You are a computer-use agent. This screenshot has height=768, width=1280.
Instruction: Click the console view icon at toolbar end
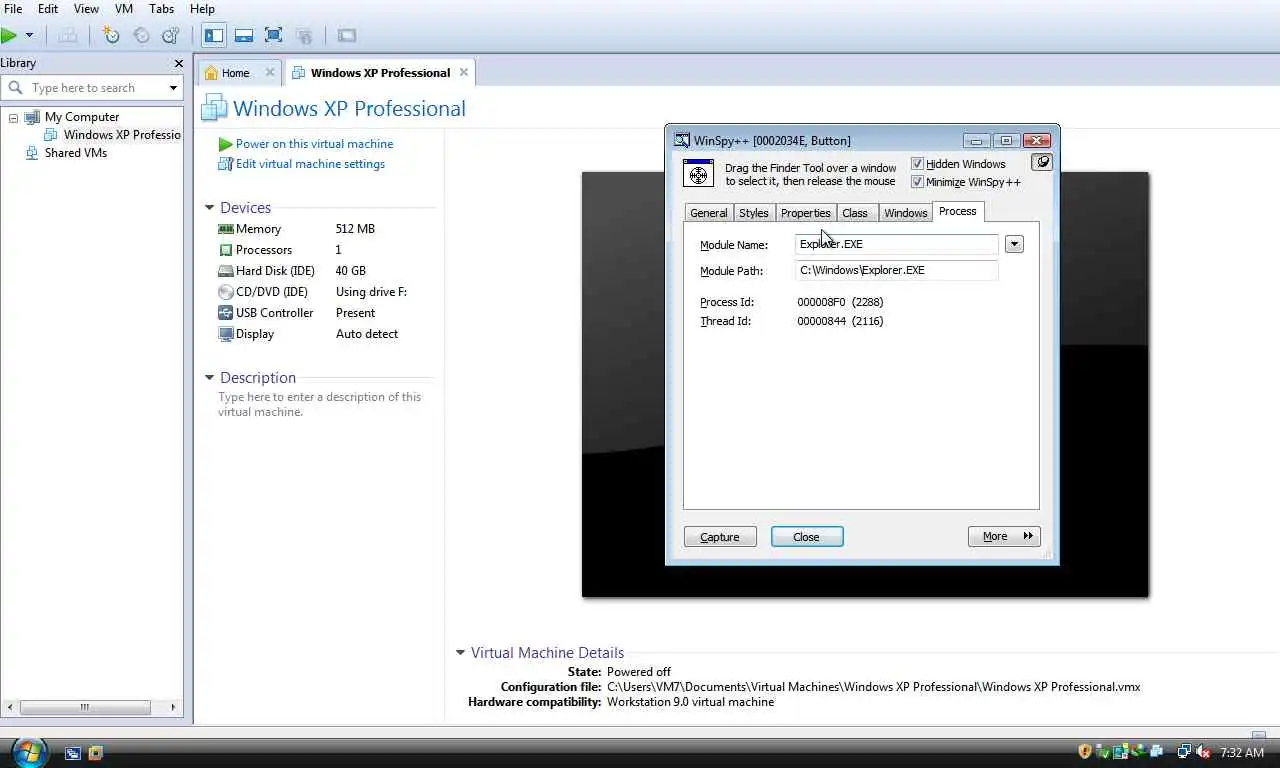click(347, 35)
